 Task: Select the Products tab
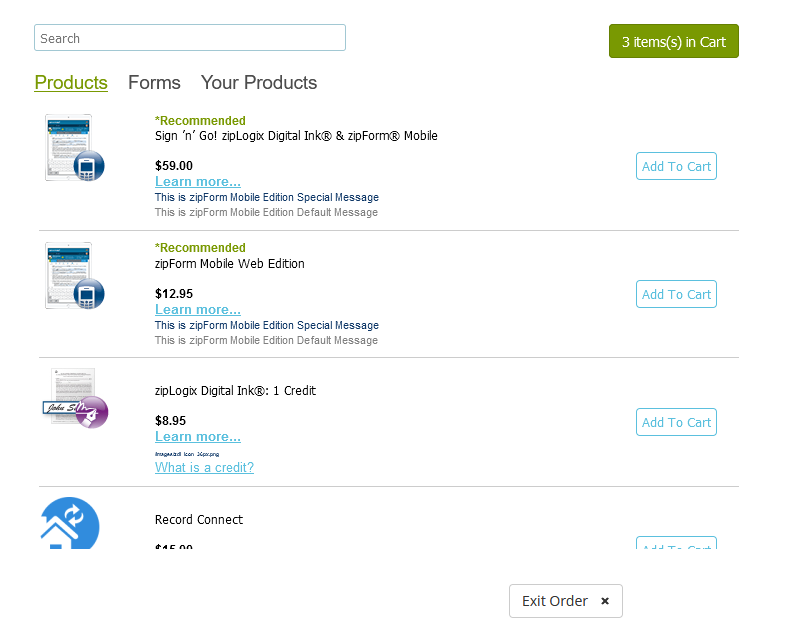[x=70, y=82]
